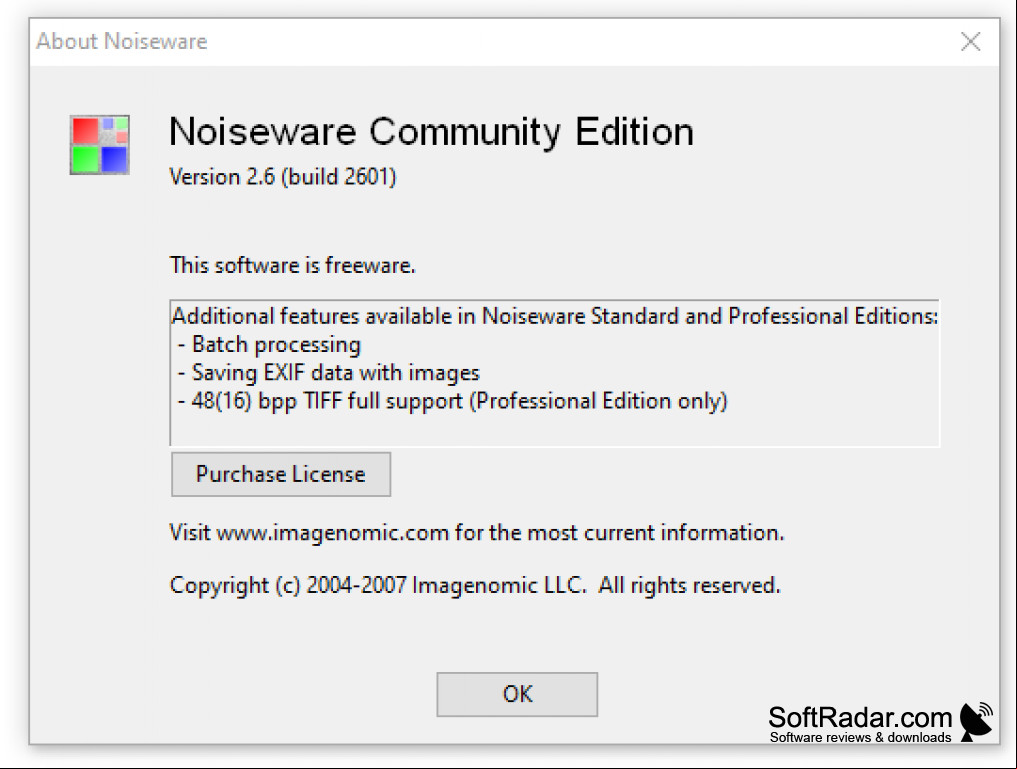Close the About Noiseware dialog
The width and height of the screenshot is (1017, 769).
tap(970, 41)
